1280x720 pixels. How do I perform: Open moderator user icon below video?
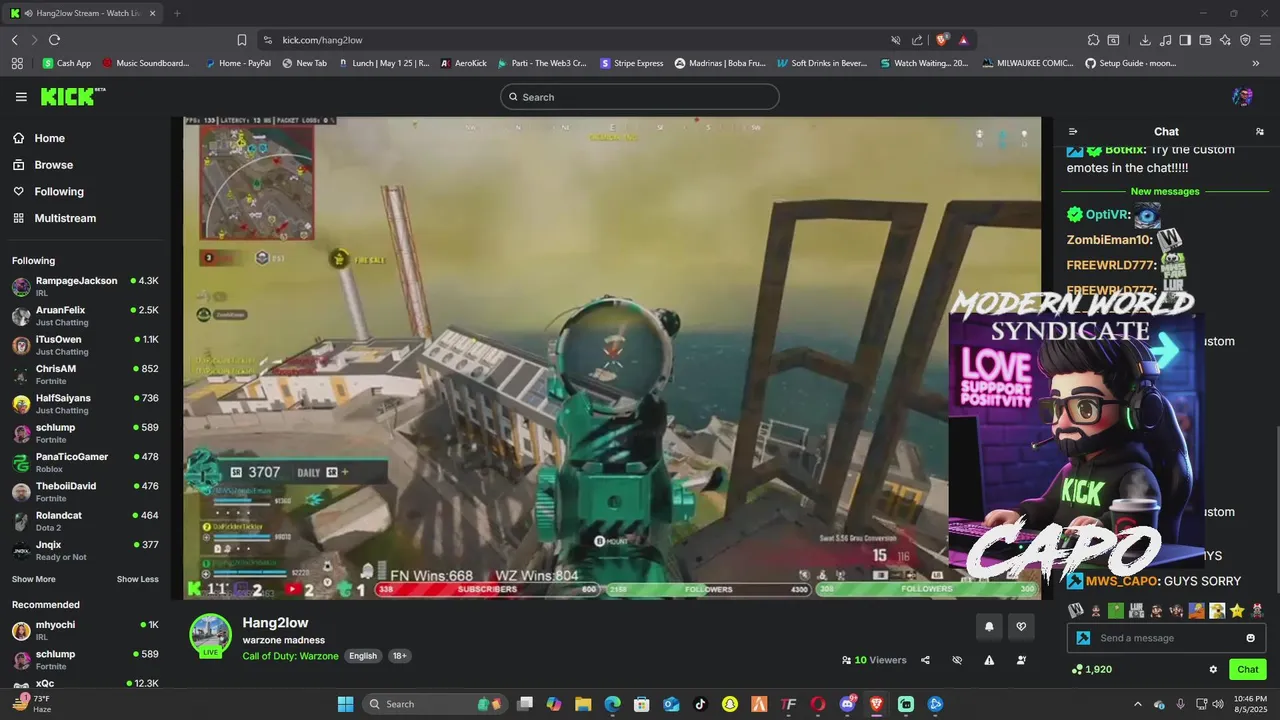click(1021, 660)
